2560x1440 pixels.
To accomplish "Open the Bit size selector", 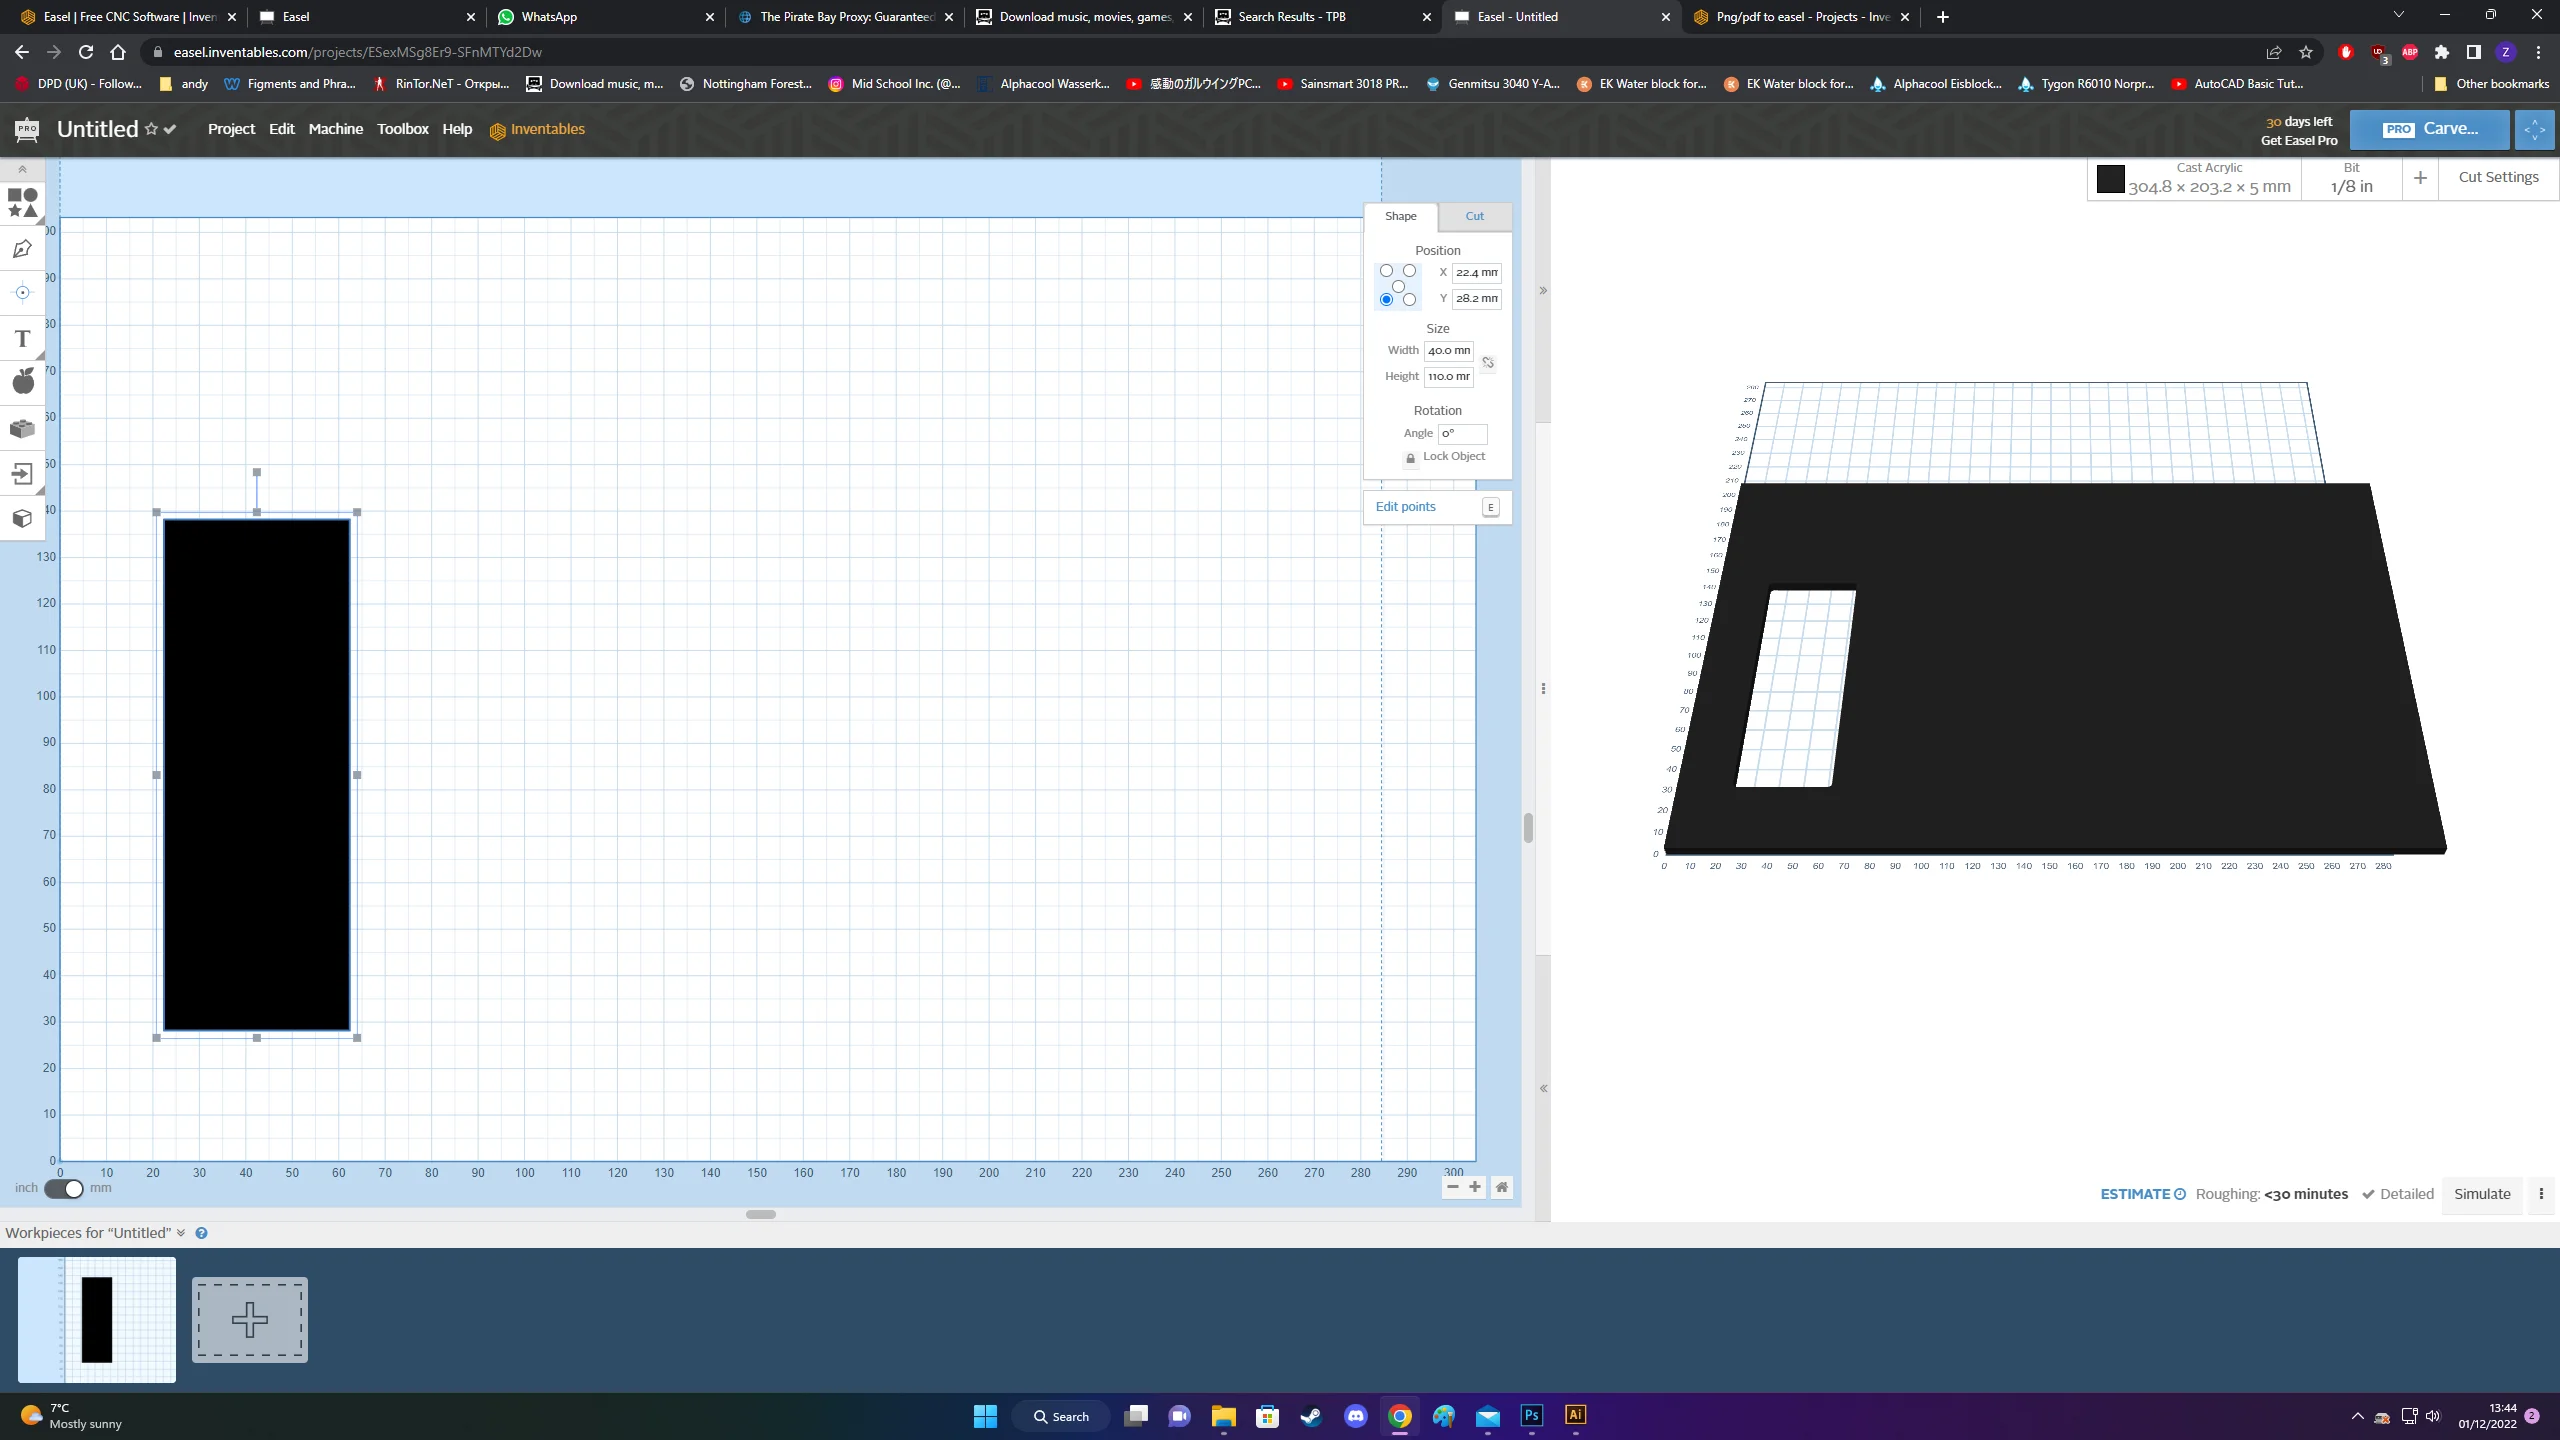I will coord(2351,179).
